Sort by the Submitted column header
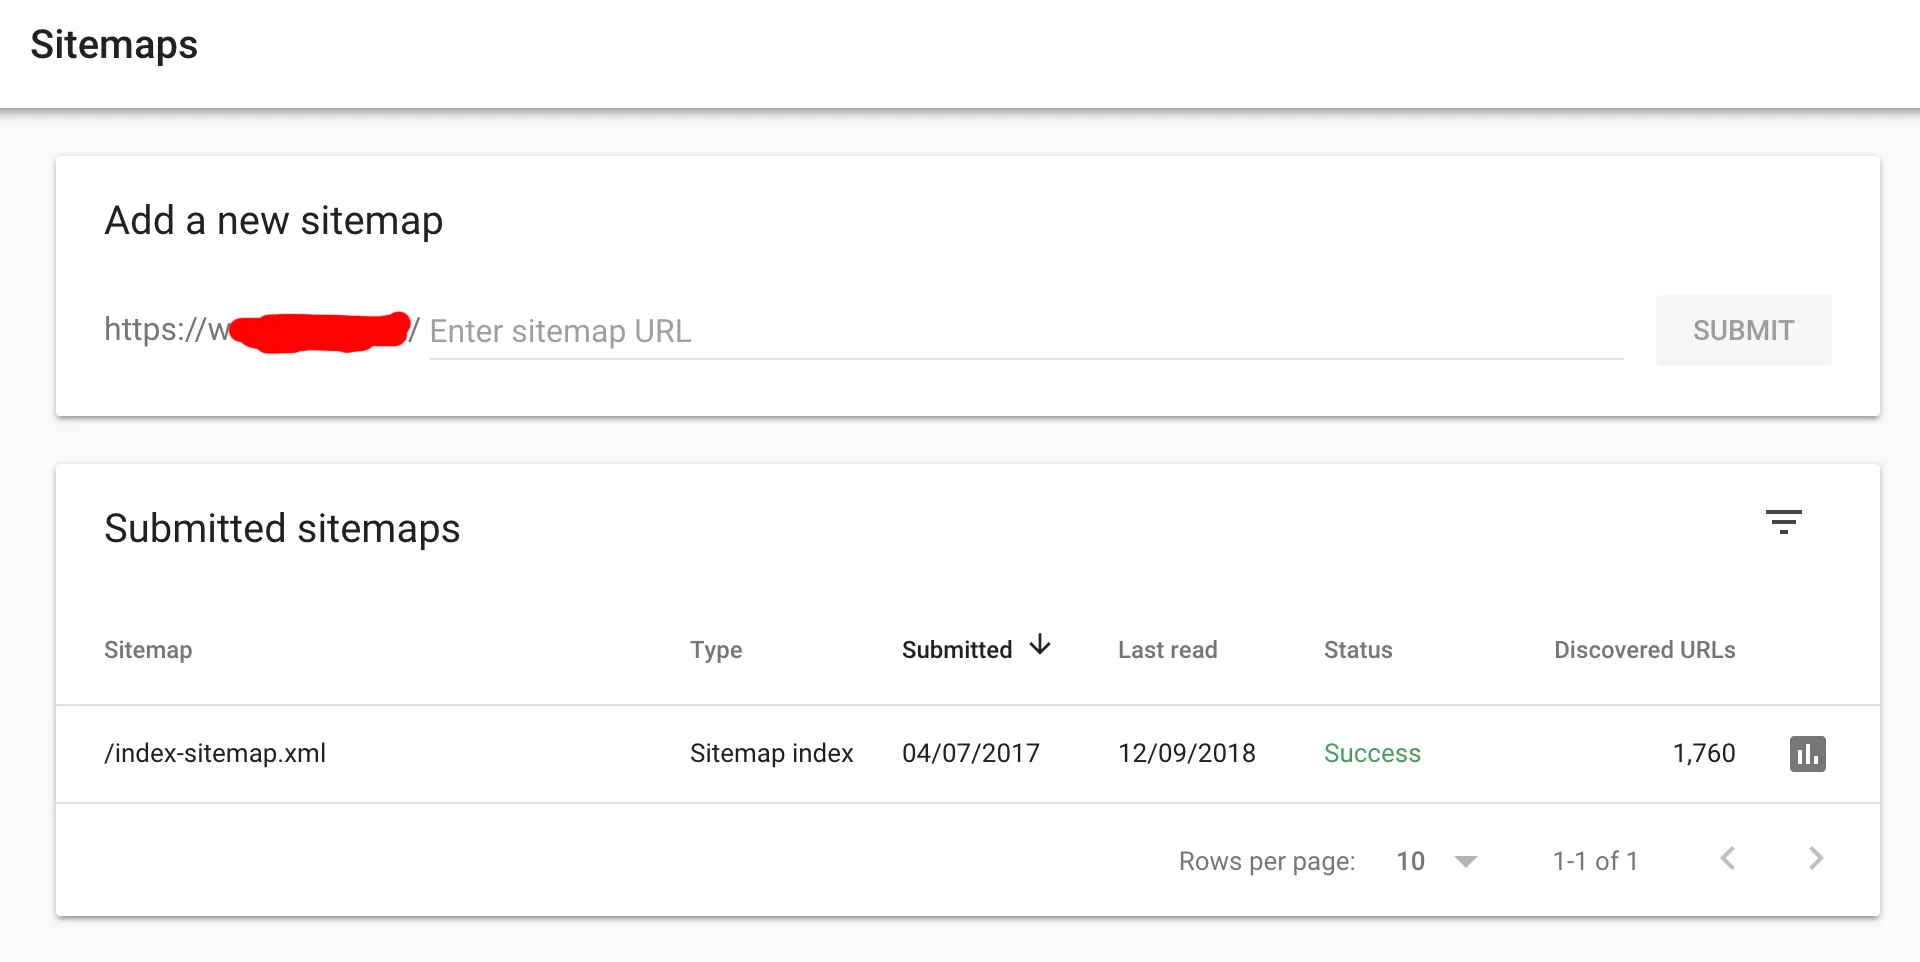 956,650
